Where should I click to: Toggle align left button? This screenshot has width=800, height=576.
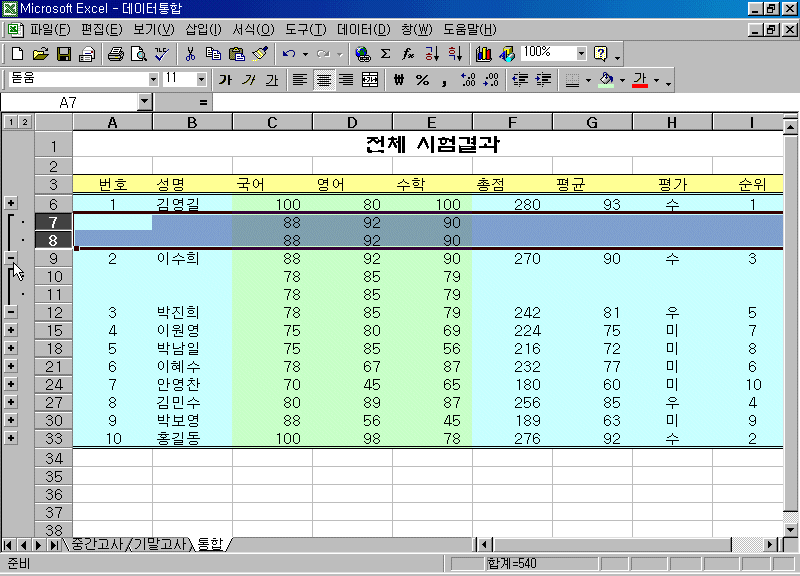click(x=299, y=80)
